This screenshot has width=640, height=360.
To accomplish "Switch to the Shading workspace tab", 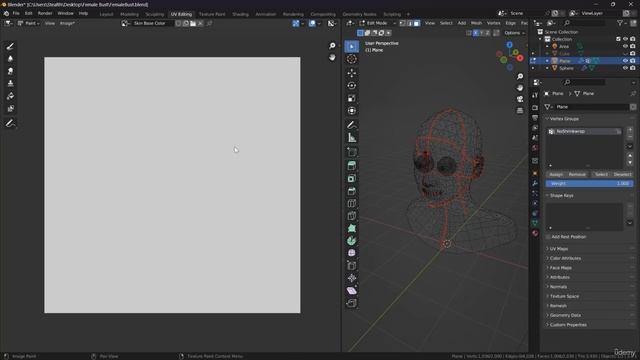I will click(240, 14).
